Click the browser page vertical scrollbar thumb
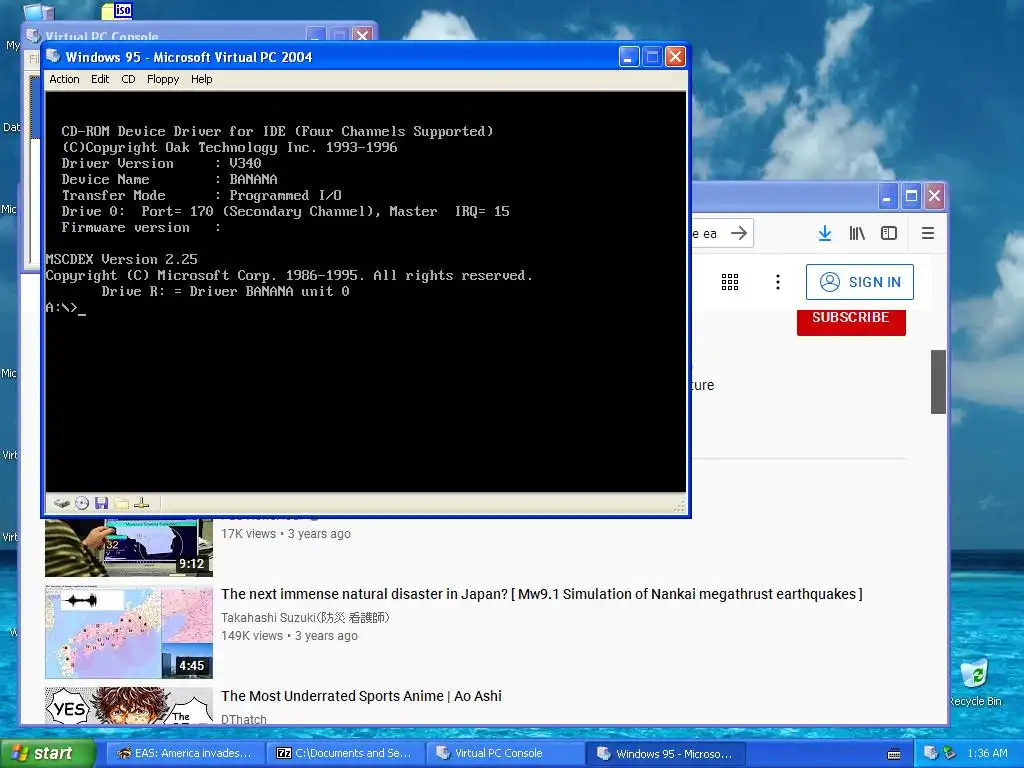 pyautogui.click(x=938, y=381)
